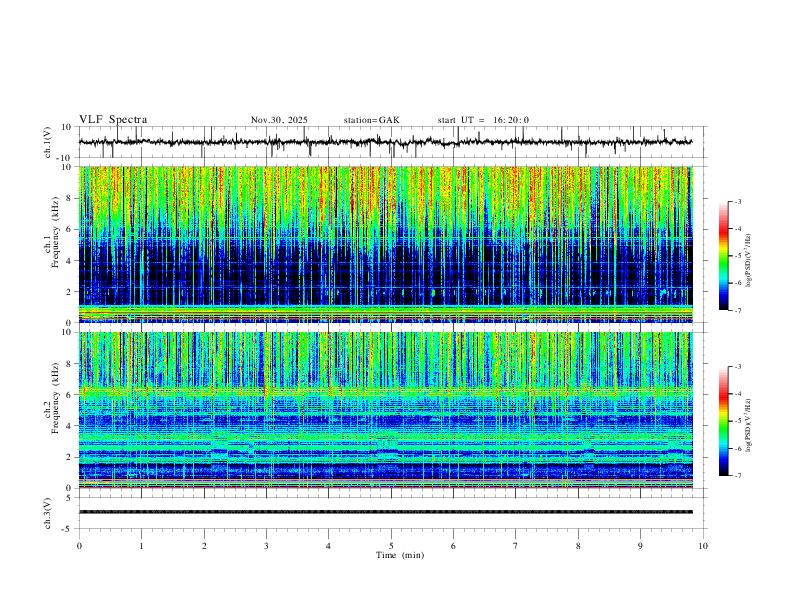
Task: Click the "-7" tick on ch.2 color bar
Action: tap(737, 476)
